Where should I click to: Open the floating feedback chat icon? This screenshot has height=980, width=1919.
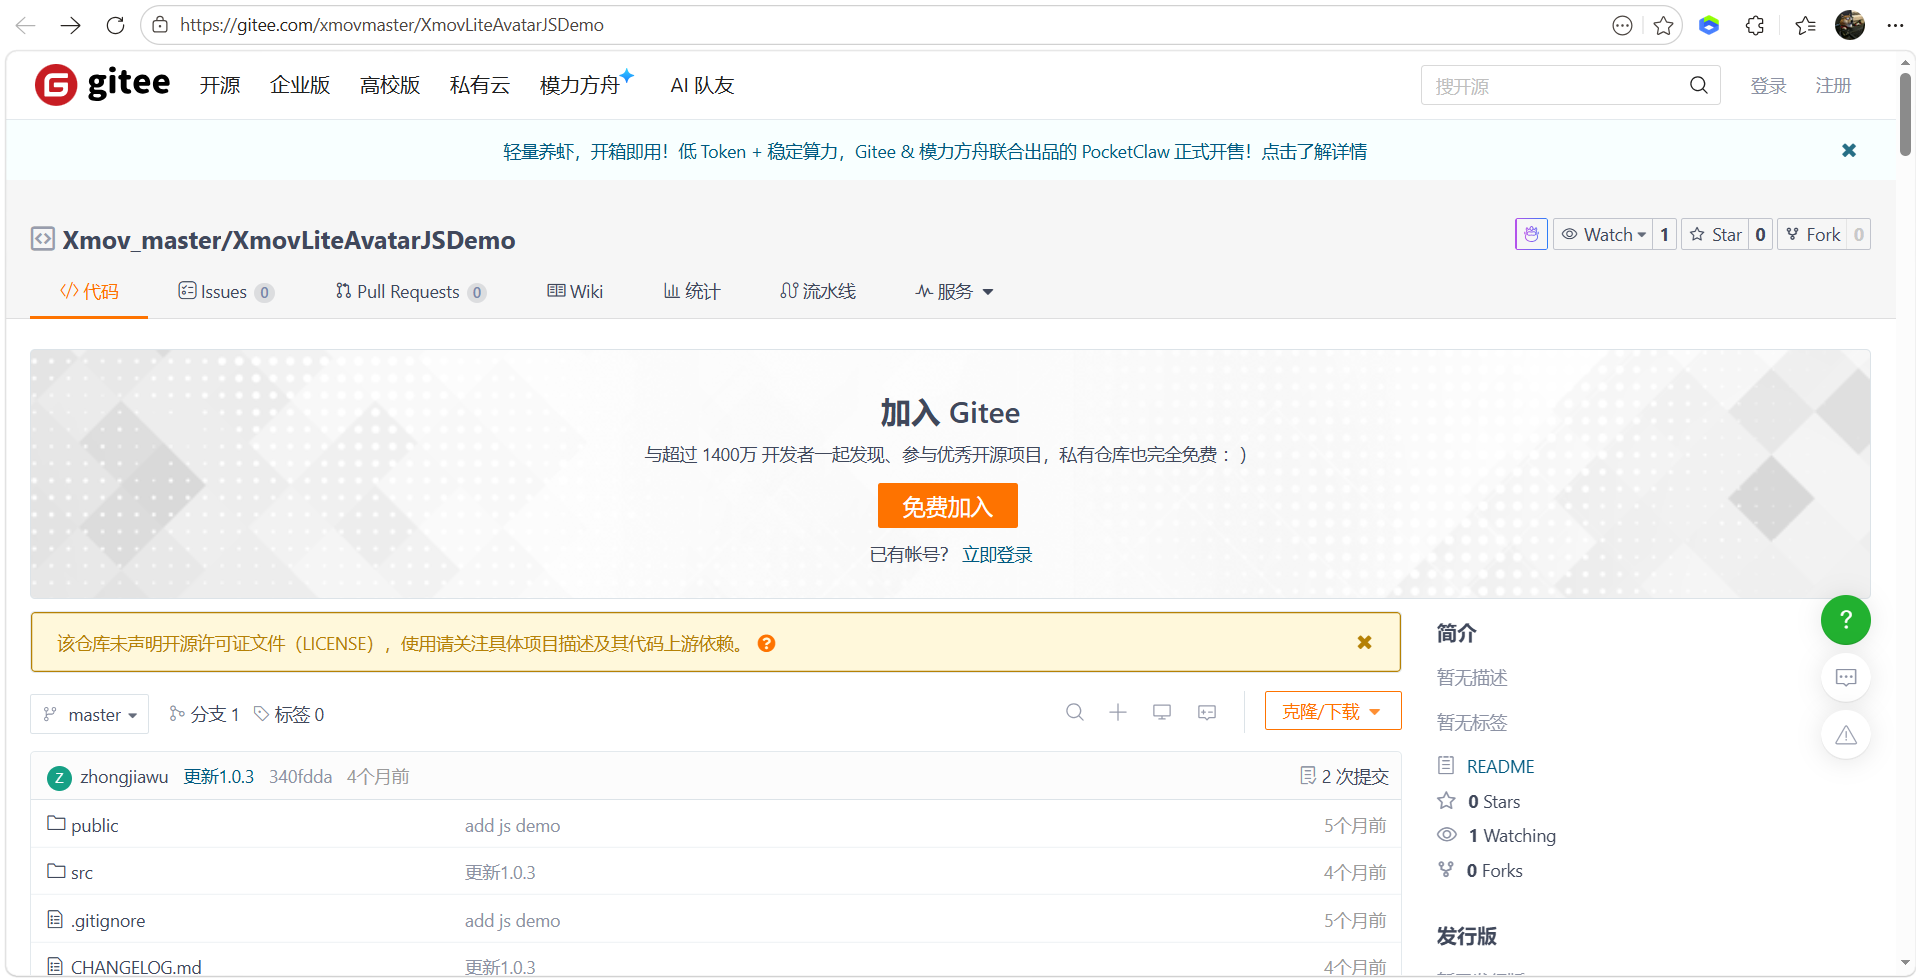point(1846,677)
